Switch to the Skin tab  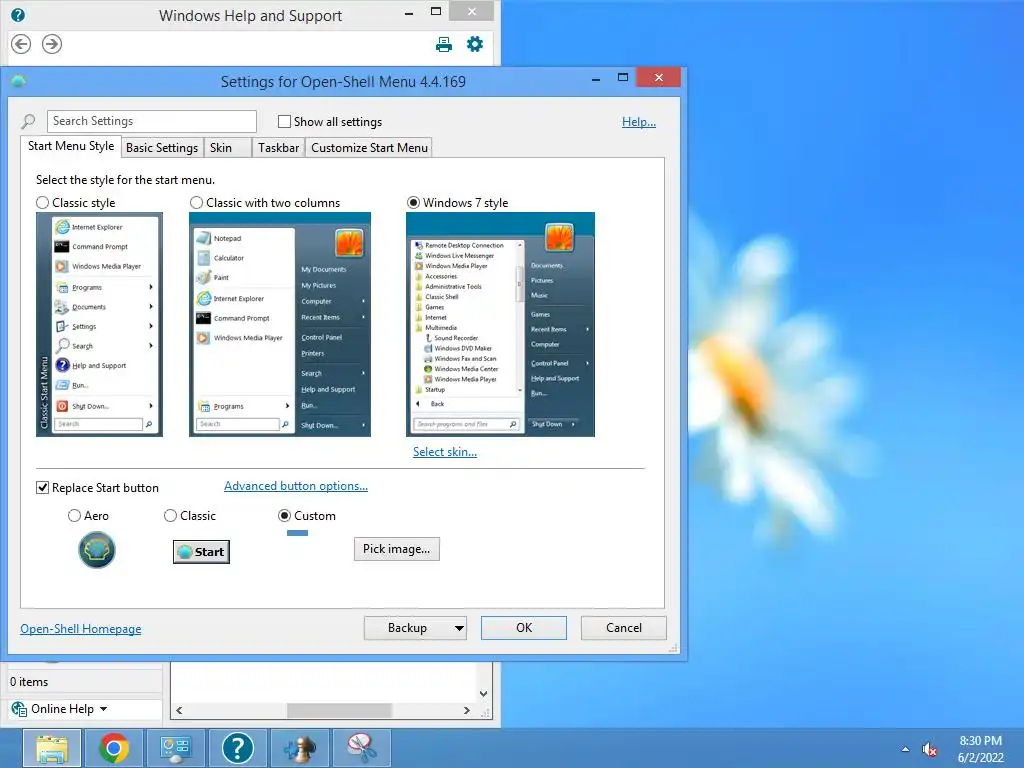coord(227,148)
